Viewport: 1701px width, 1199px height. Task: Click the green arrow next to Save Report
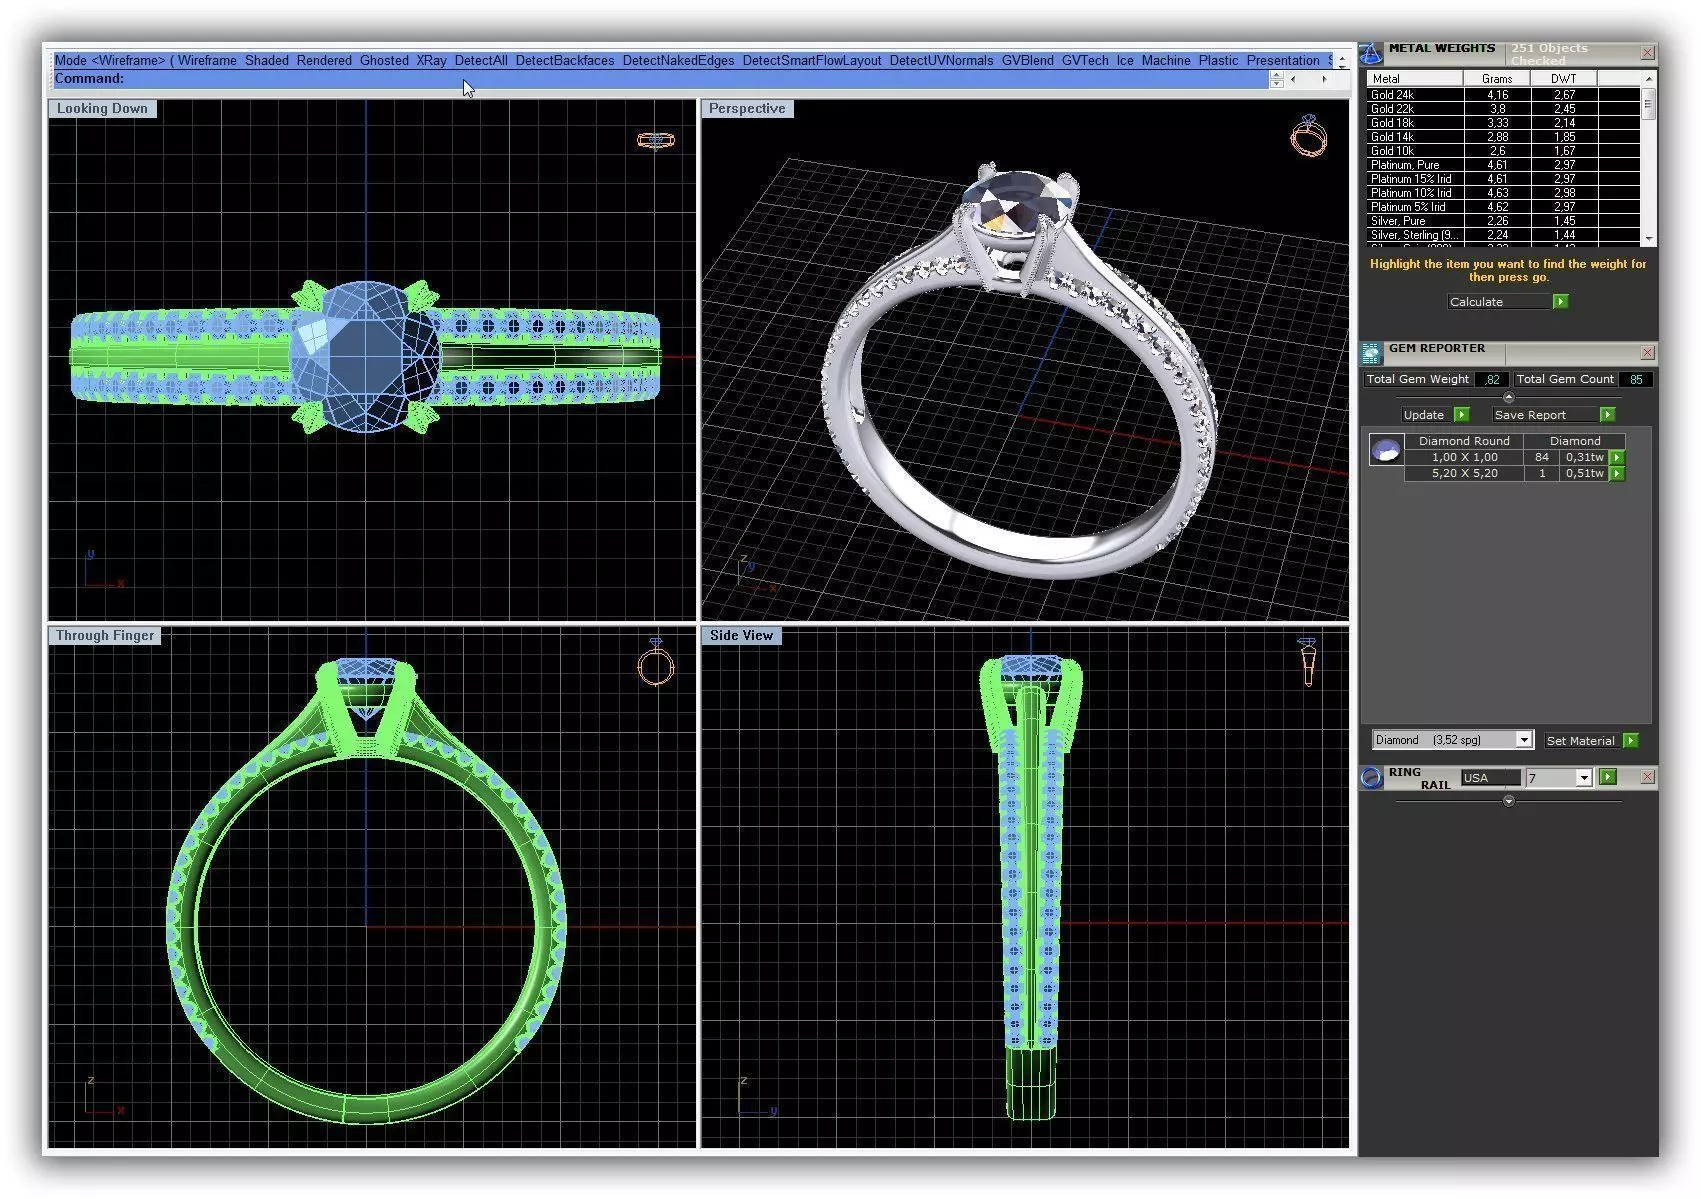click(x=1607, y=414)
